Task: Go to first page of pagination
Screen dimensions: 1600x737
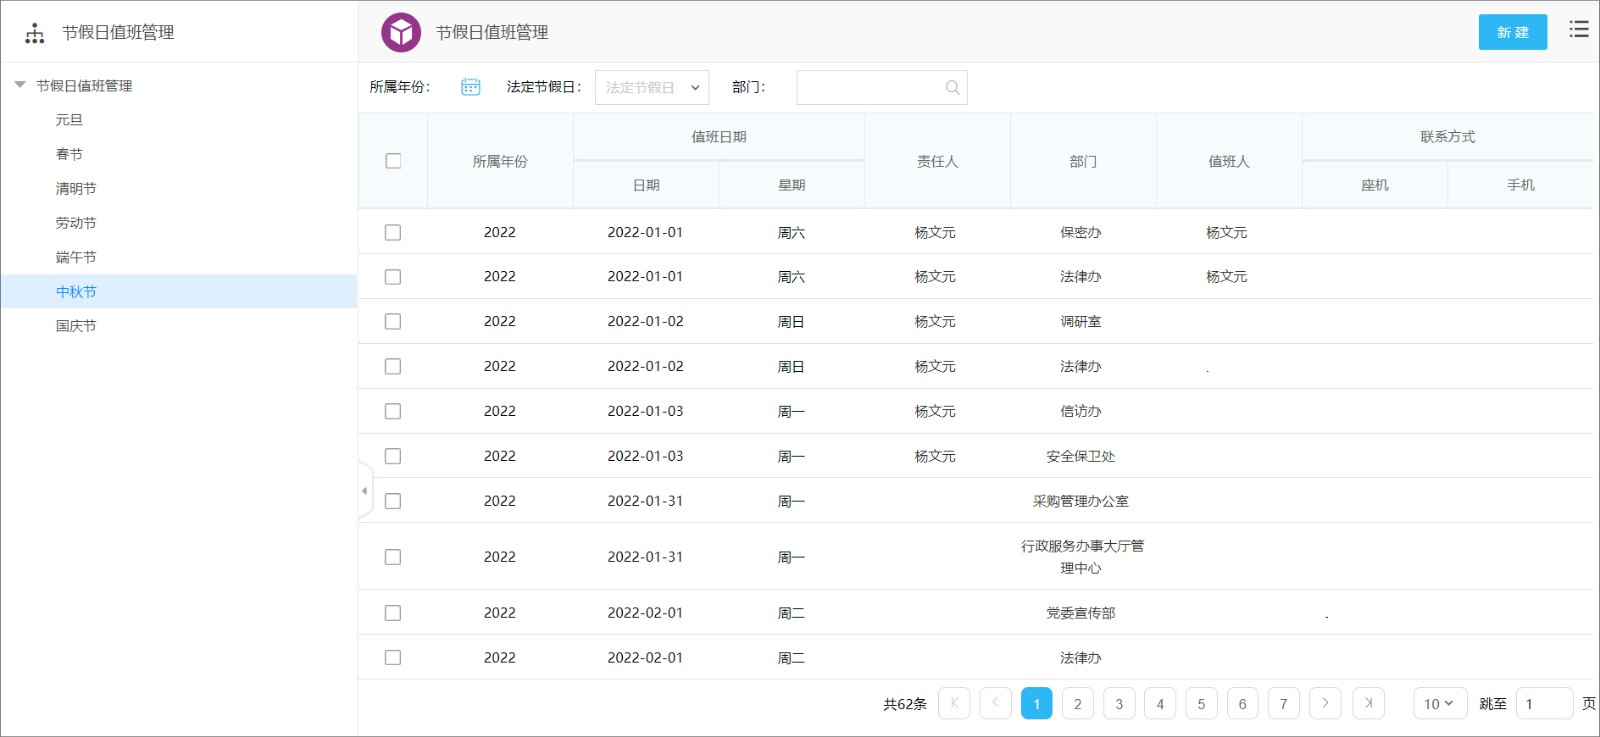Action: pos(954,703)
